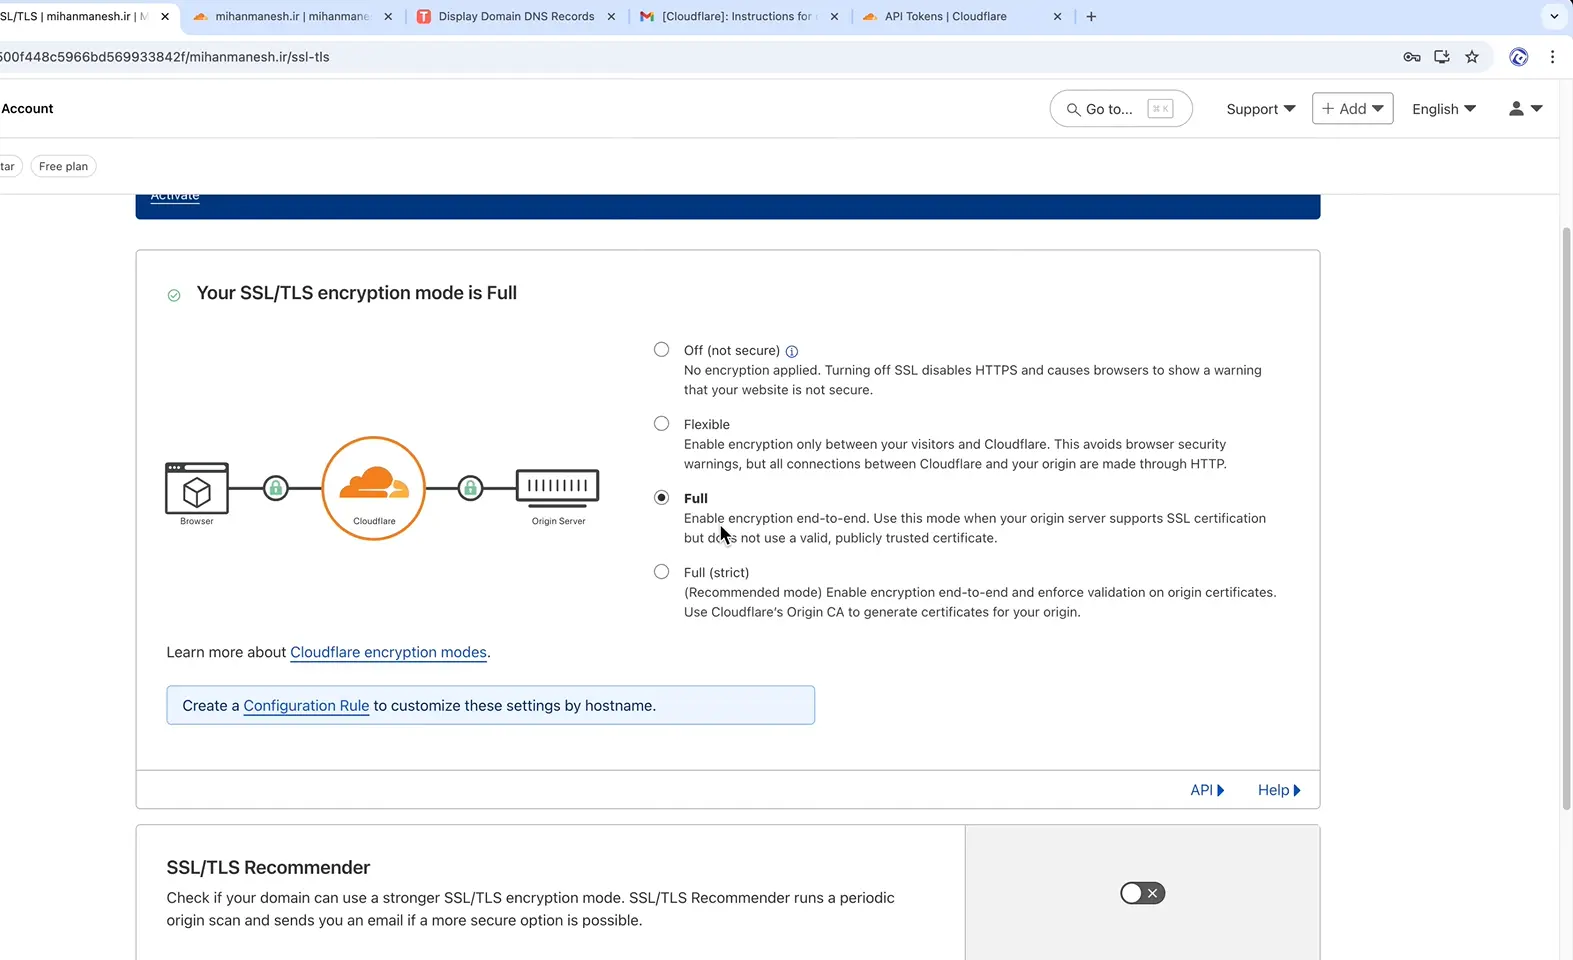Switch to the Gmail Cloudflare Instructions tab

click(737, 16)
